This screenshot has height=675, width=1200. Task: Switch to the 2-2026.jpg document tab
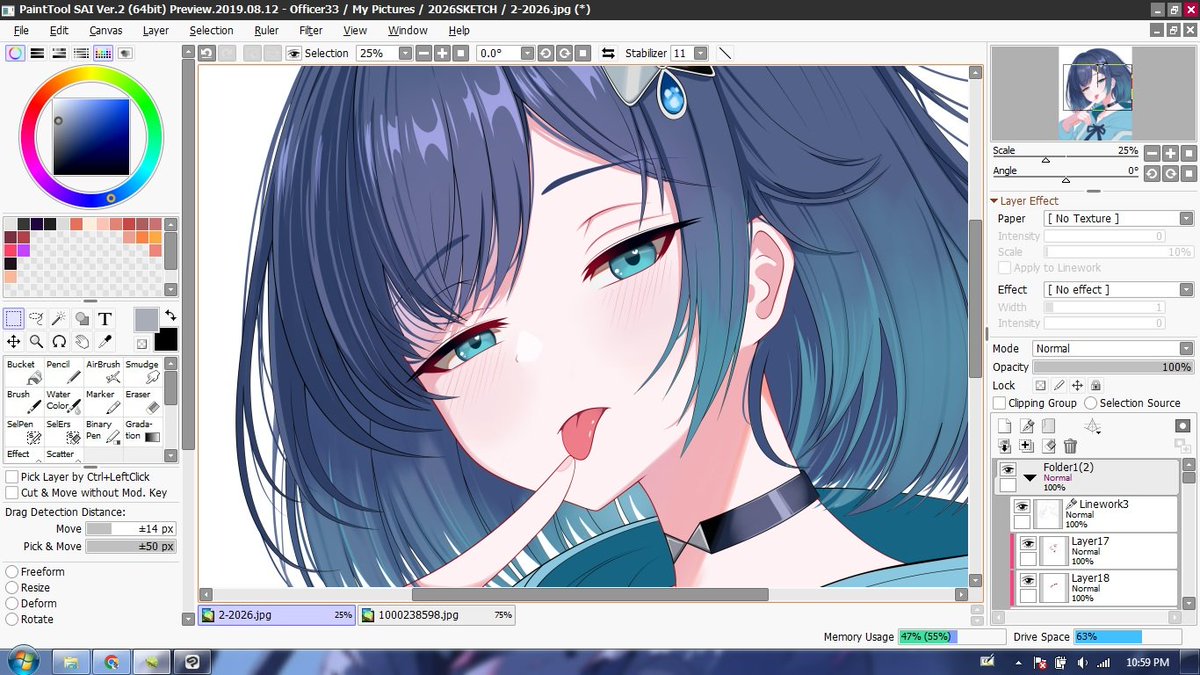pos(277,615)
